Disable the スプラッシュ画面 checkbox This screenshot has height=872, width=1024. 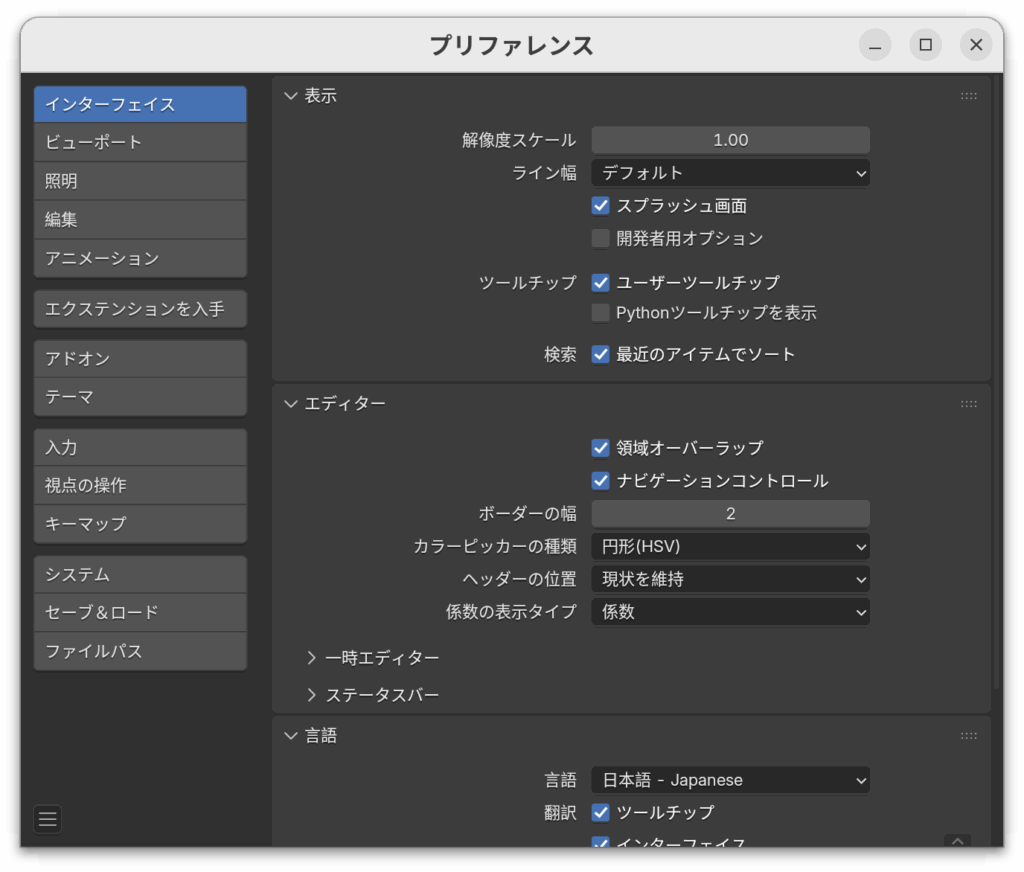click(600, 206)
